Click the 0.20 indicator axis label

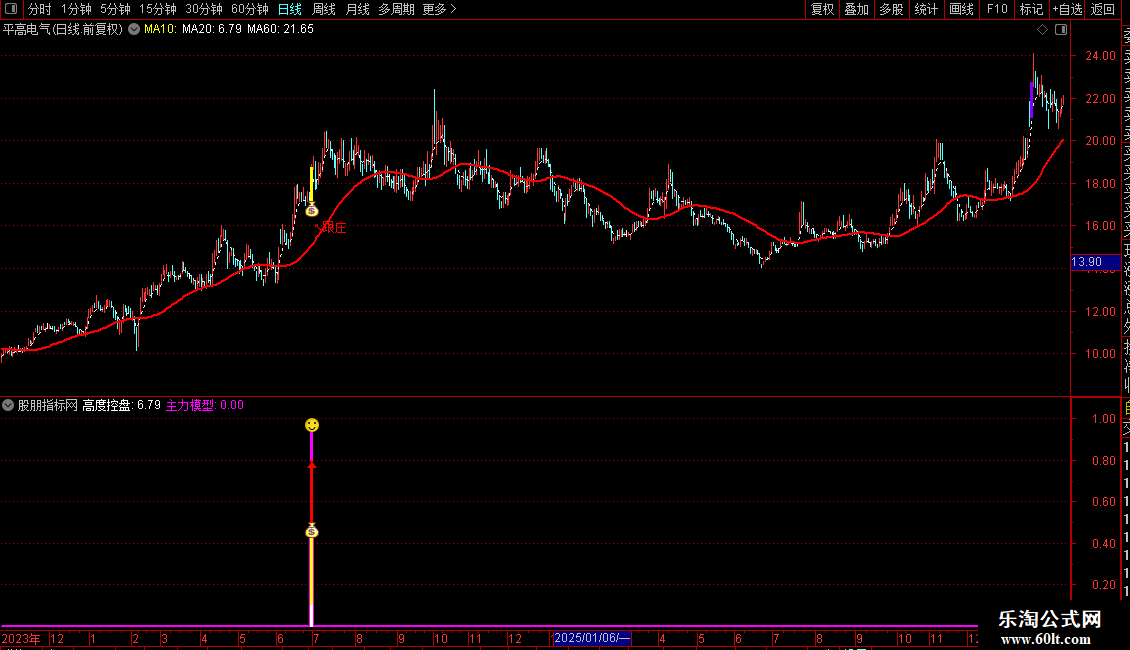[1104, 584]
